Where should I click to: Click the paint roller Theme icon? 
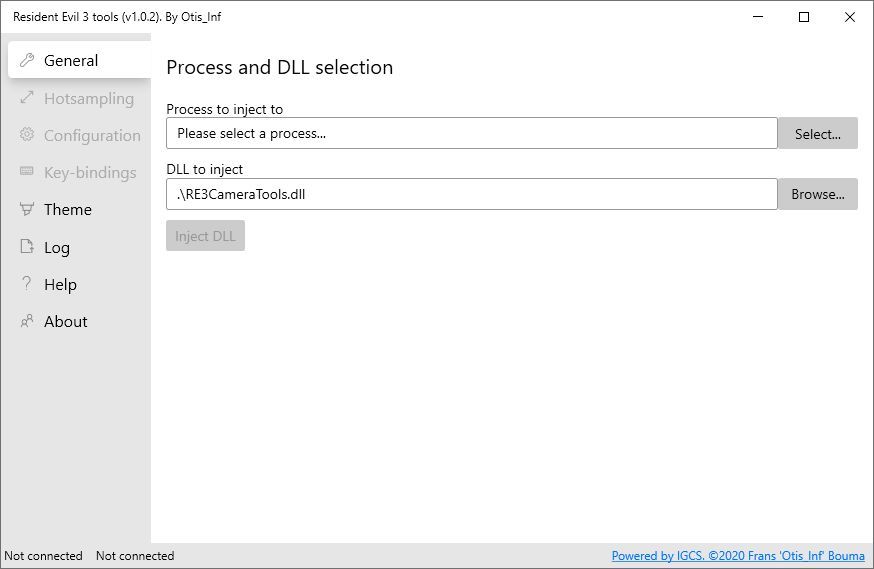coord(27,209)
